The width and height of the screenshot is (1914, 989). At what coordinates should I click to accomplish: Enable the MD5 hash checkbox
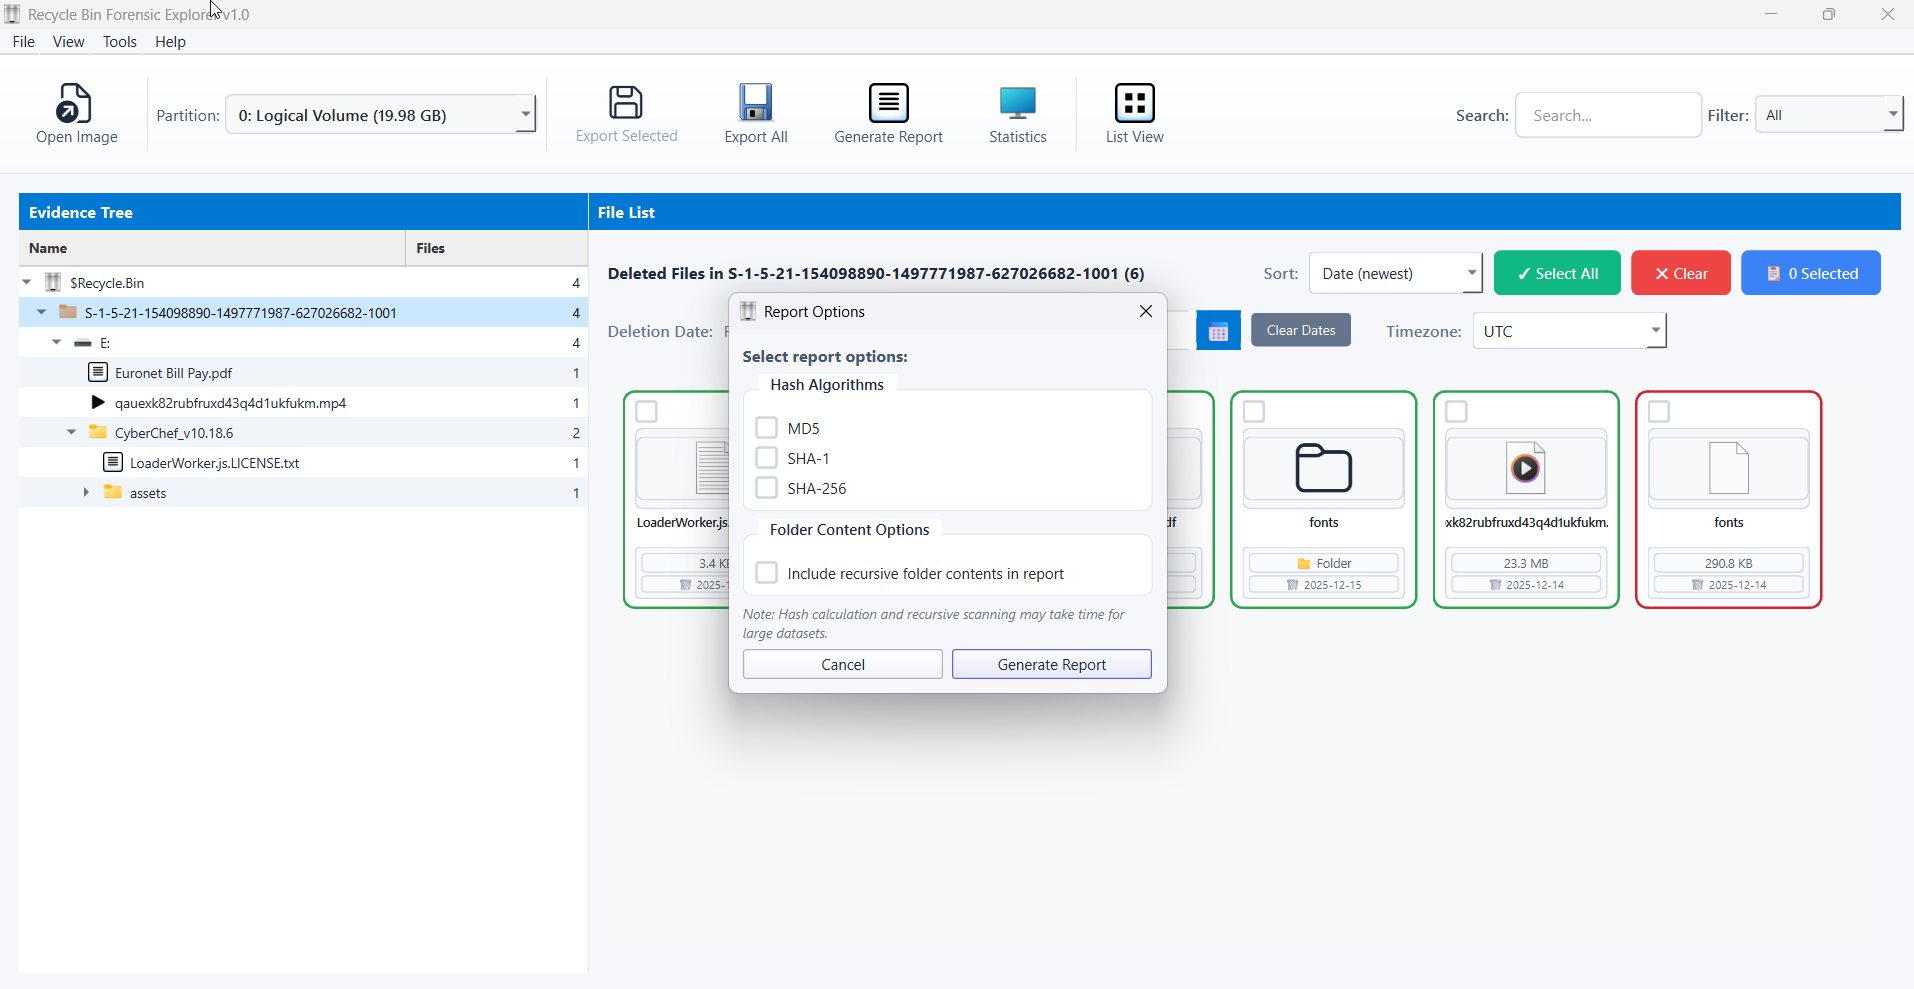click(x=767, y=428)
